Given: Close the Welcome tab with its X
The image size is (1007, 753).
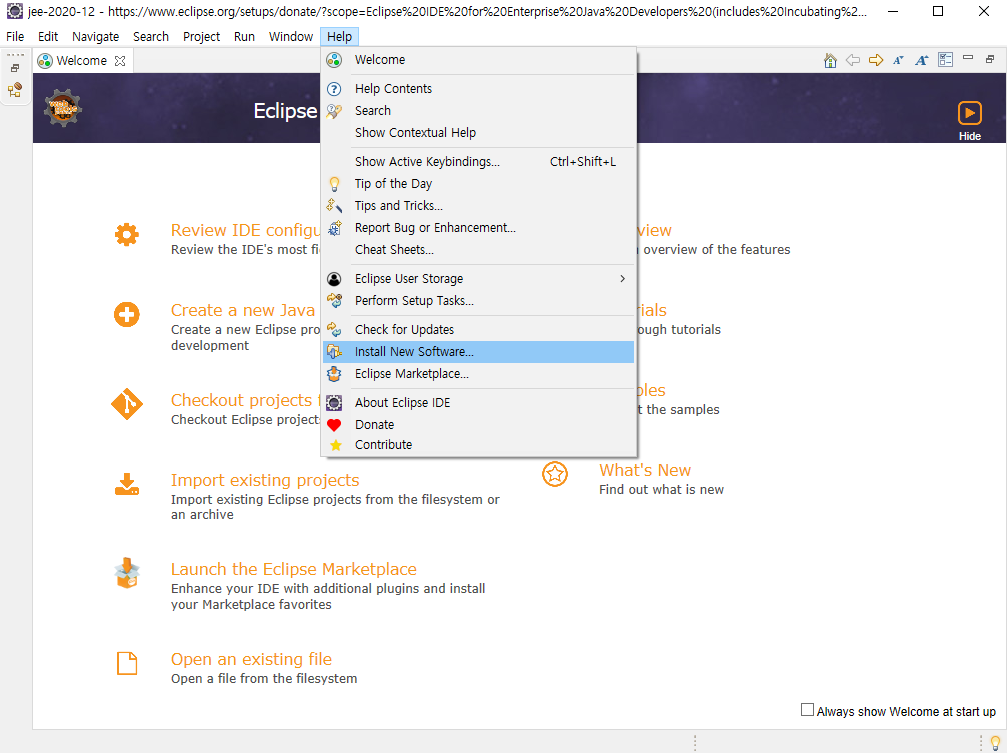Looking at the screenshot, I should (120, 61).
